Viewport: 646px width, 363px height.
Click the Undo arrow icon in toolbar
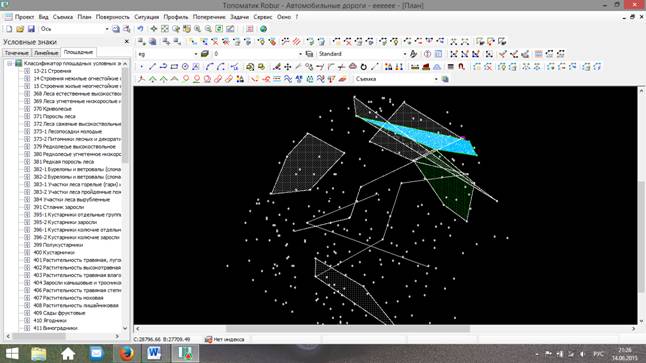(x=140, y=29)
